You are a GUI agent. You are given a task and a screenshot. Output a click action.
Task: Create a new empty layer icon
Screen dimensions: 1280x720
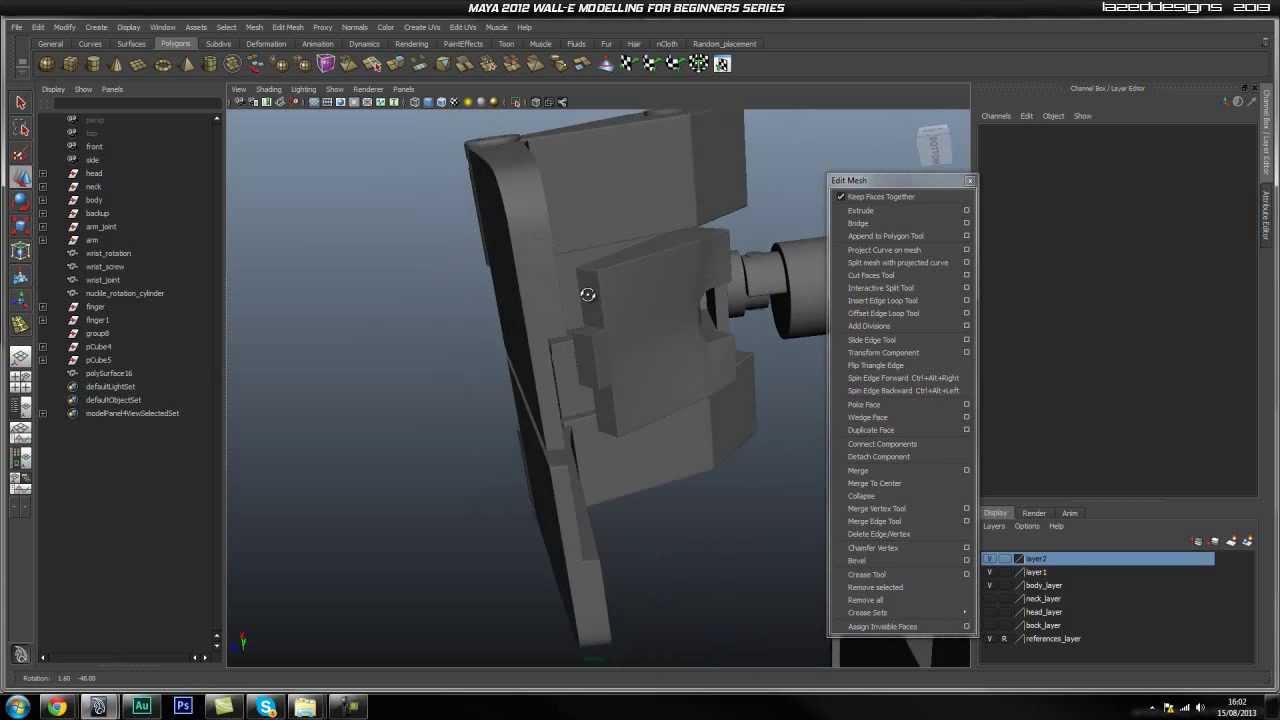[1231, 541]
